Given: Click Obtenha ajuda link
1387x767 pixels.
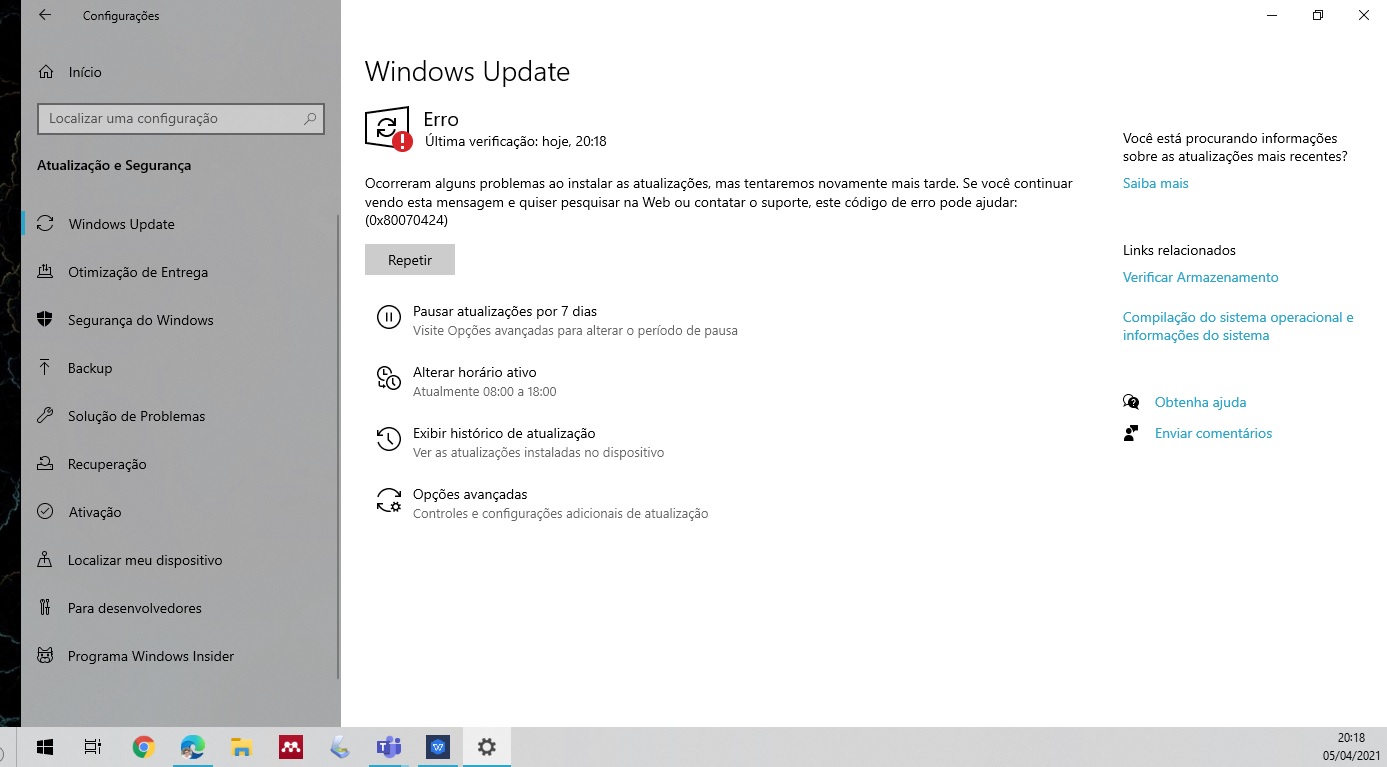Looking at the screenshot, I should 1200,402.
